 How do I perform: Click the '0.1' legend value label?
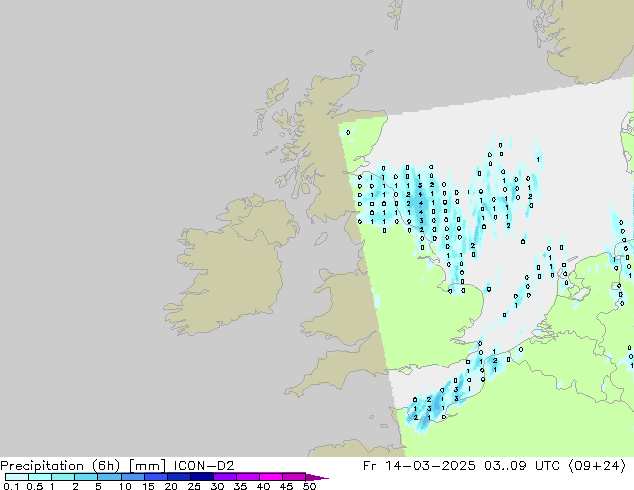coord(11,486)
